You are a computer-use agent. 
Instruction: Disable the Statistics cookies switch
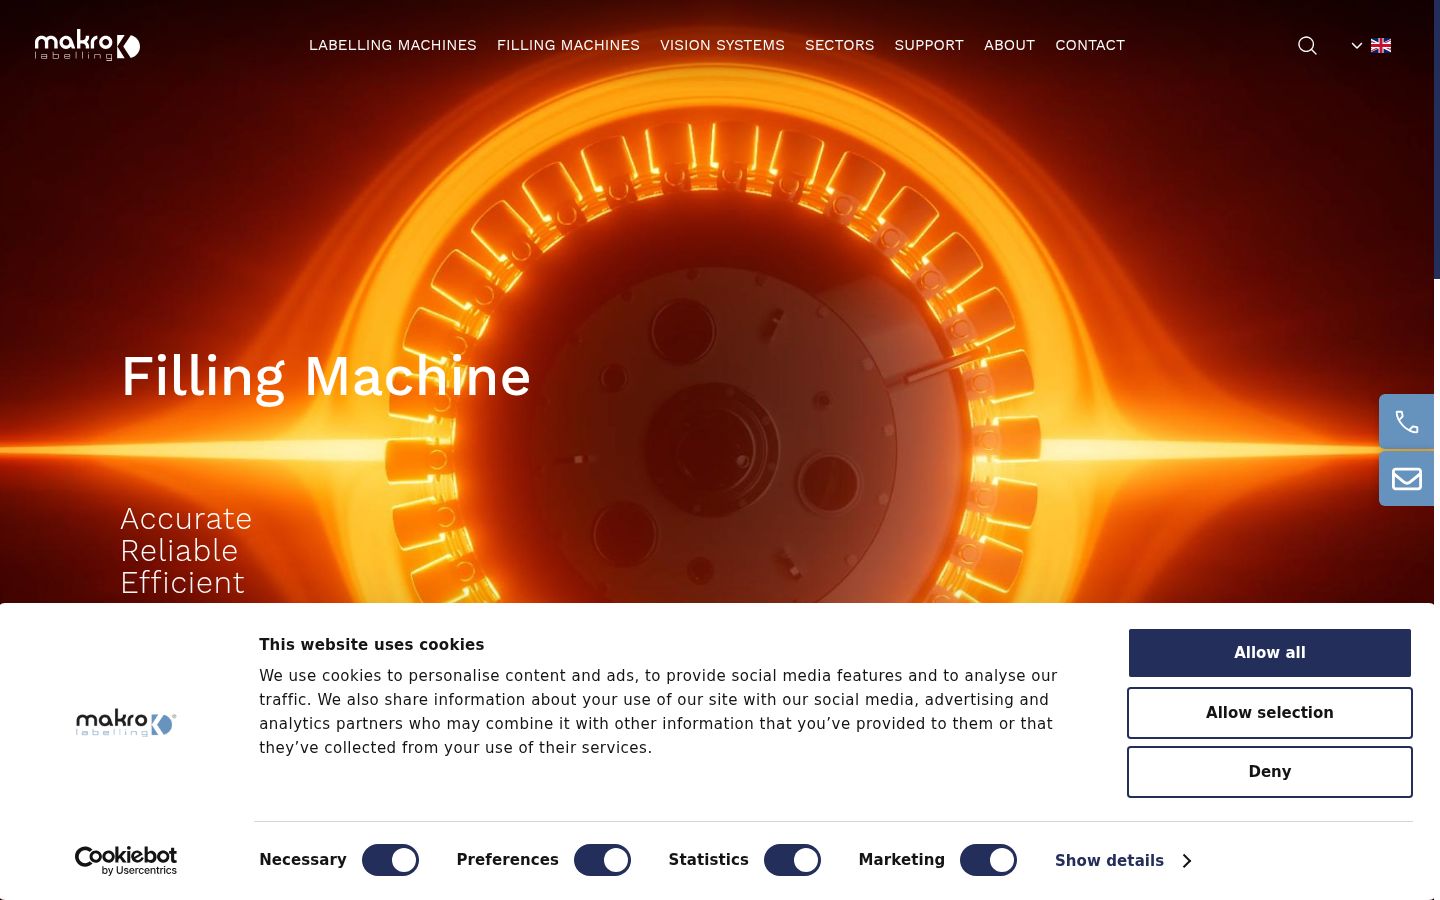coord(792,860)
